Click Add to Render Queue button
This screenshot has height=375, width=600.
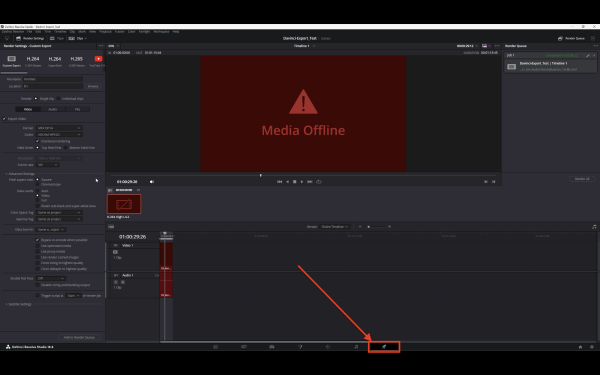pyautogui.click(x=79, y=338)
